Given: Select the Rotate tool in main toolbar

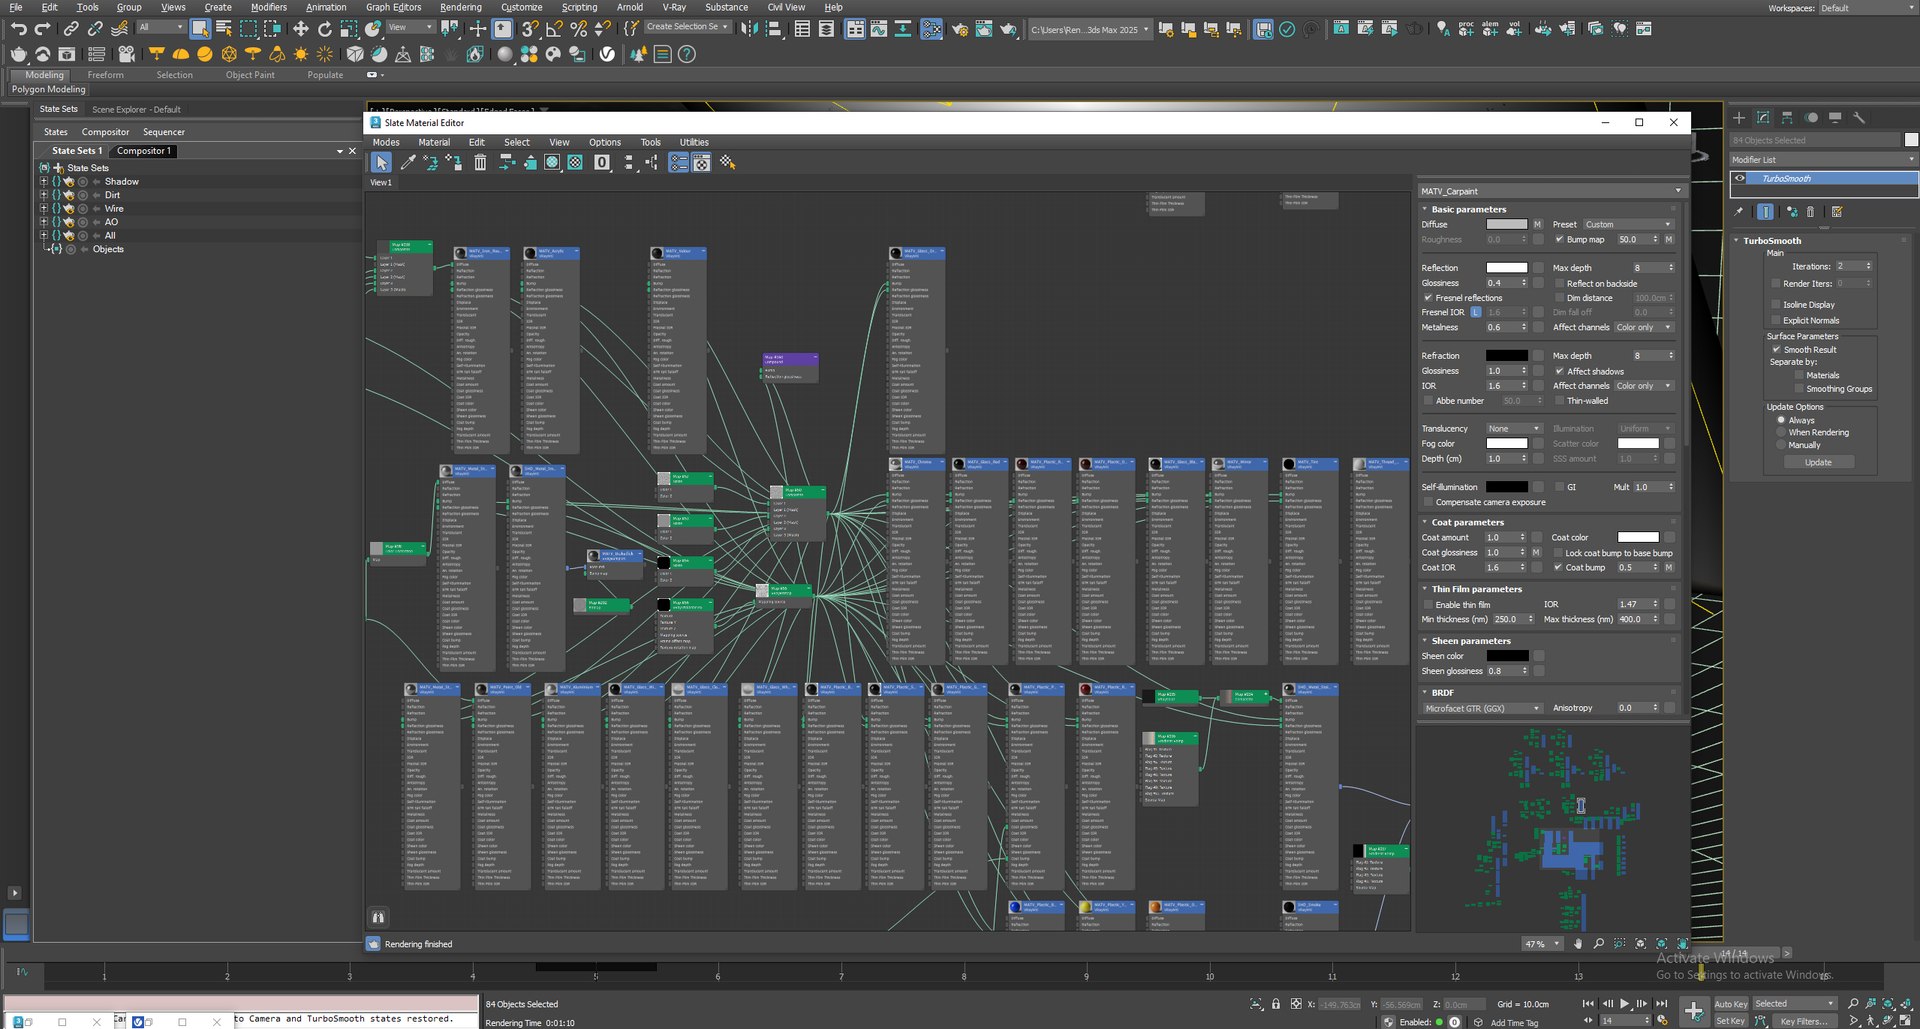Looking at the screenshot, I should [325, 29].
